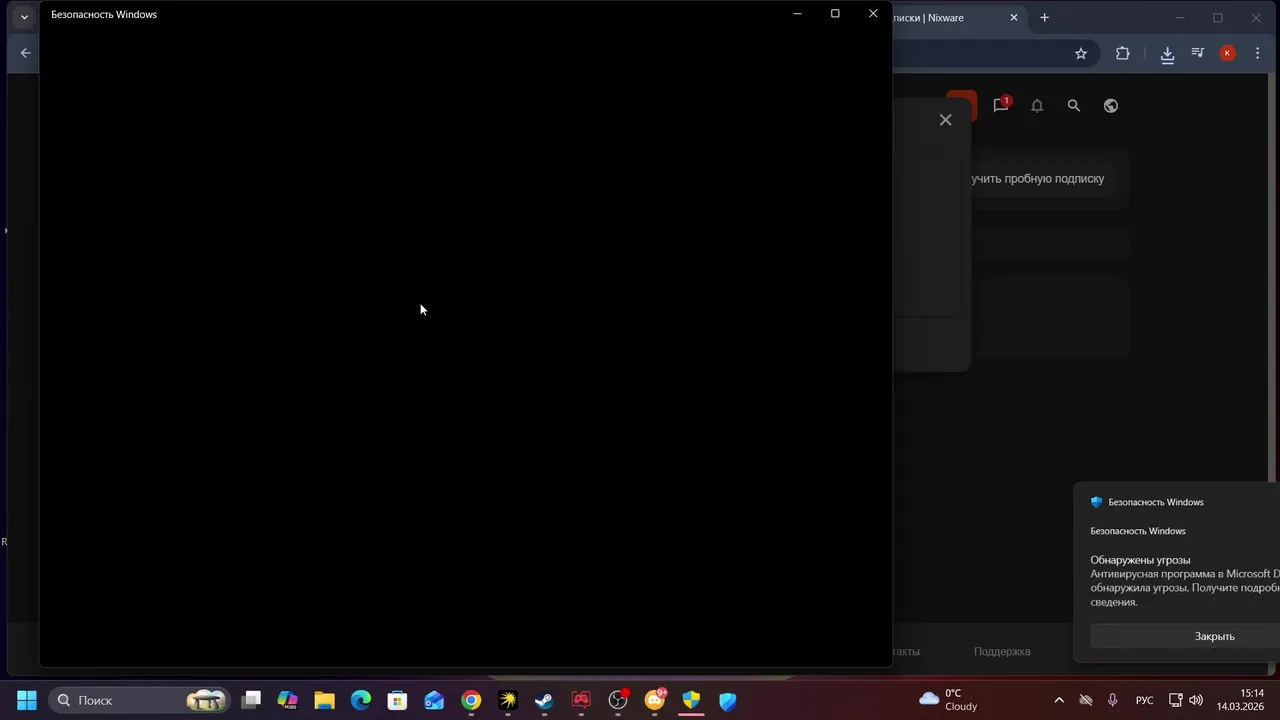
Task: Open the Outlook mail taskbar icon
Action: pos(434,700)
